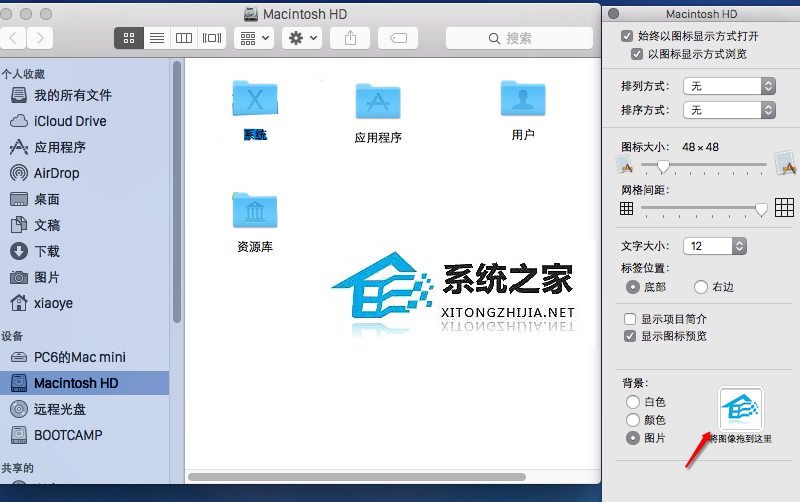Image resolution: width=800 pixels, height=502 pixels.
Task: Go back with the back arrow button
Action: tap(15, 38)
